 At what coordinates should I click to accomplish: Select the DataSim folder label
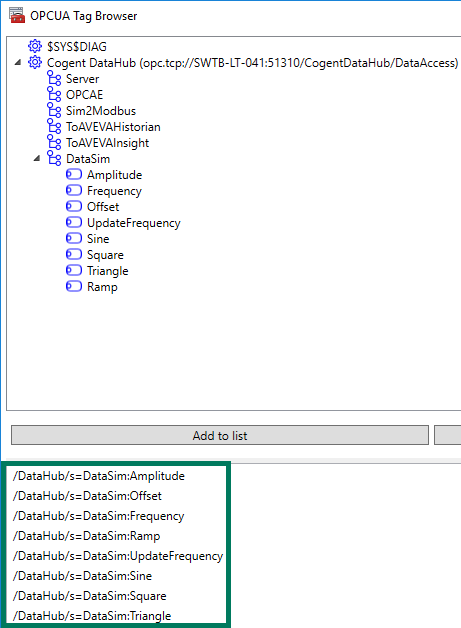(88, 159)
